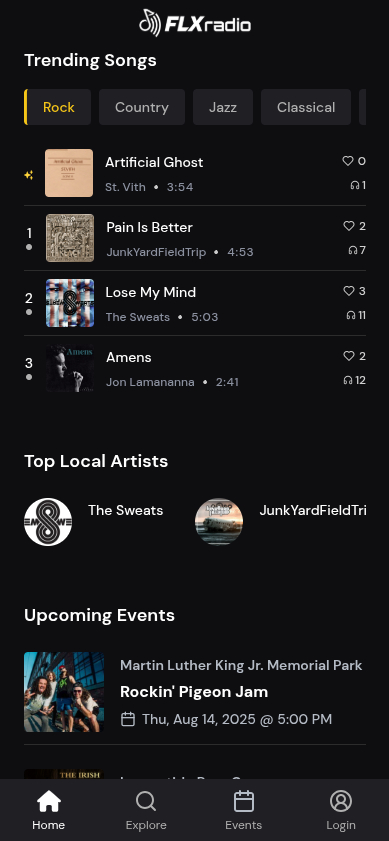Open Explore search icon

tap(146, 802)
